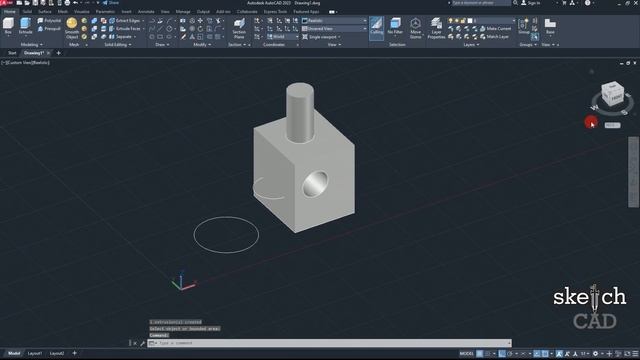640x360 pixels.
Task: Switch to the Layout1 tab
Action: [x=35, y=353]
